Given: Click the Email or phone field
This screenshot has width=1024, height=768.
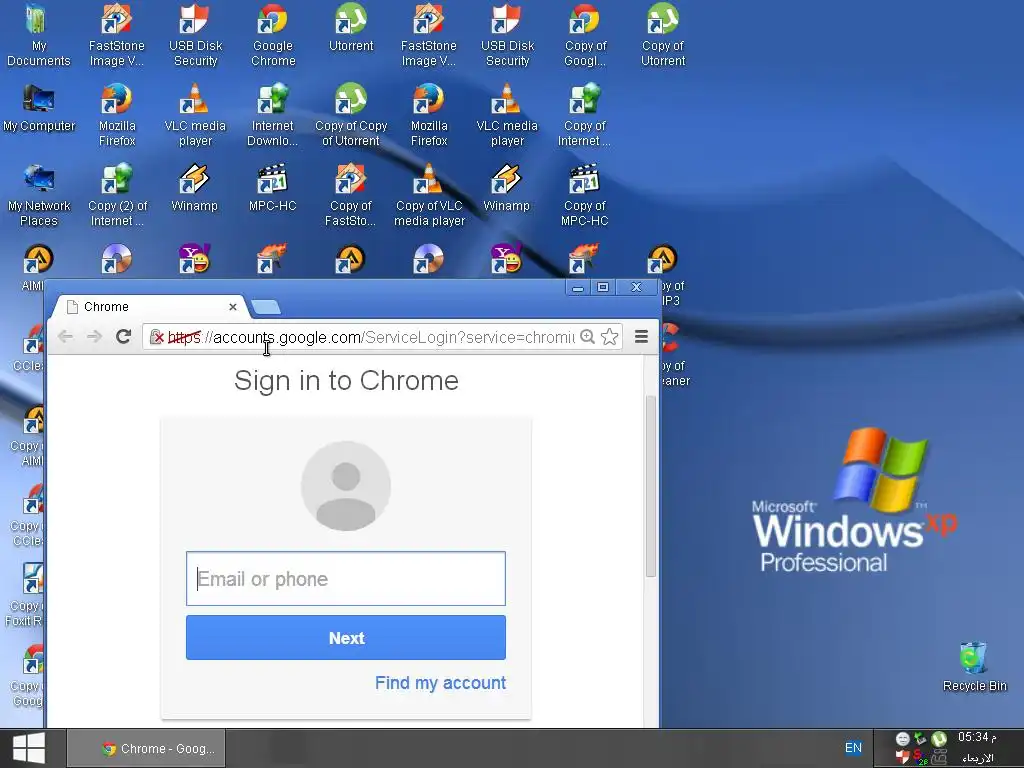Looking at the screenshot, I should click(x=345, y=579).
